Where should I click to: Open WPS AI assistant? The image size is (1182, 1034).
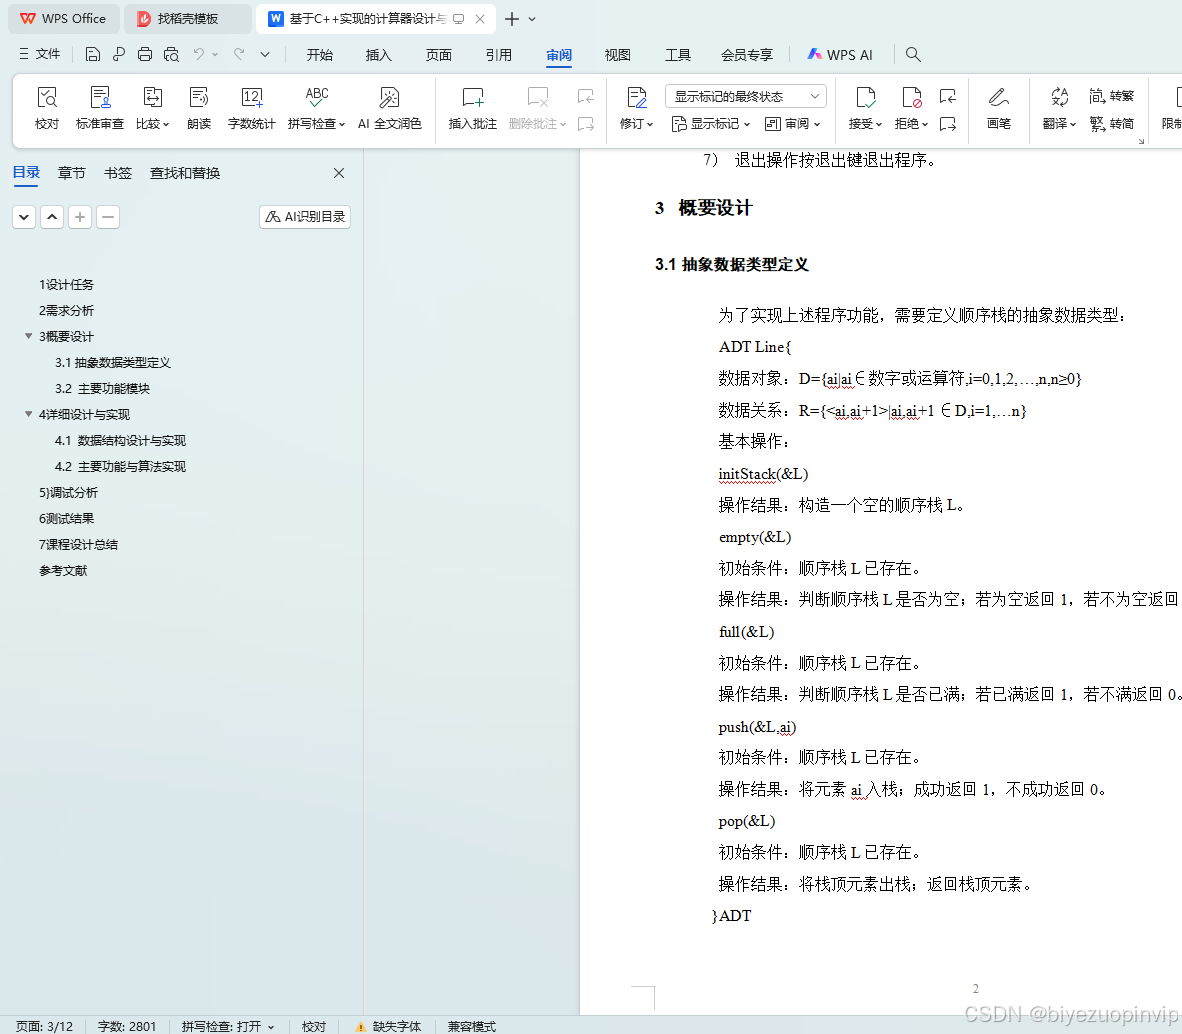point(840,54)
